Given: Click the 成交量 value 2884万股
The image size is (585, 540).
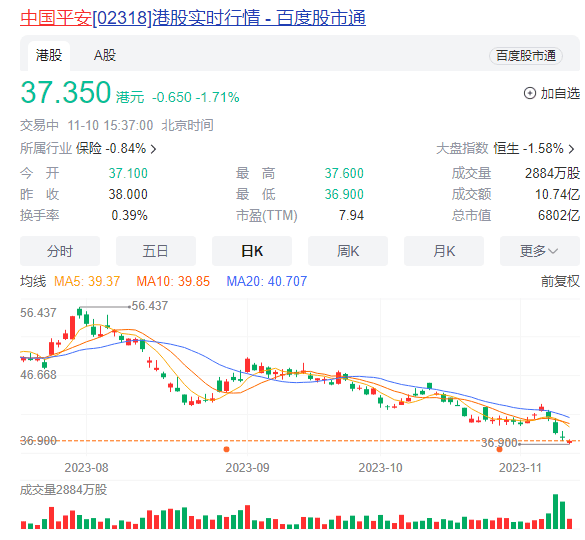Looking at the screenshot, I should click(552, 173).
